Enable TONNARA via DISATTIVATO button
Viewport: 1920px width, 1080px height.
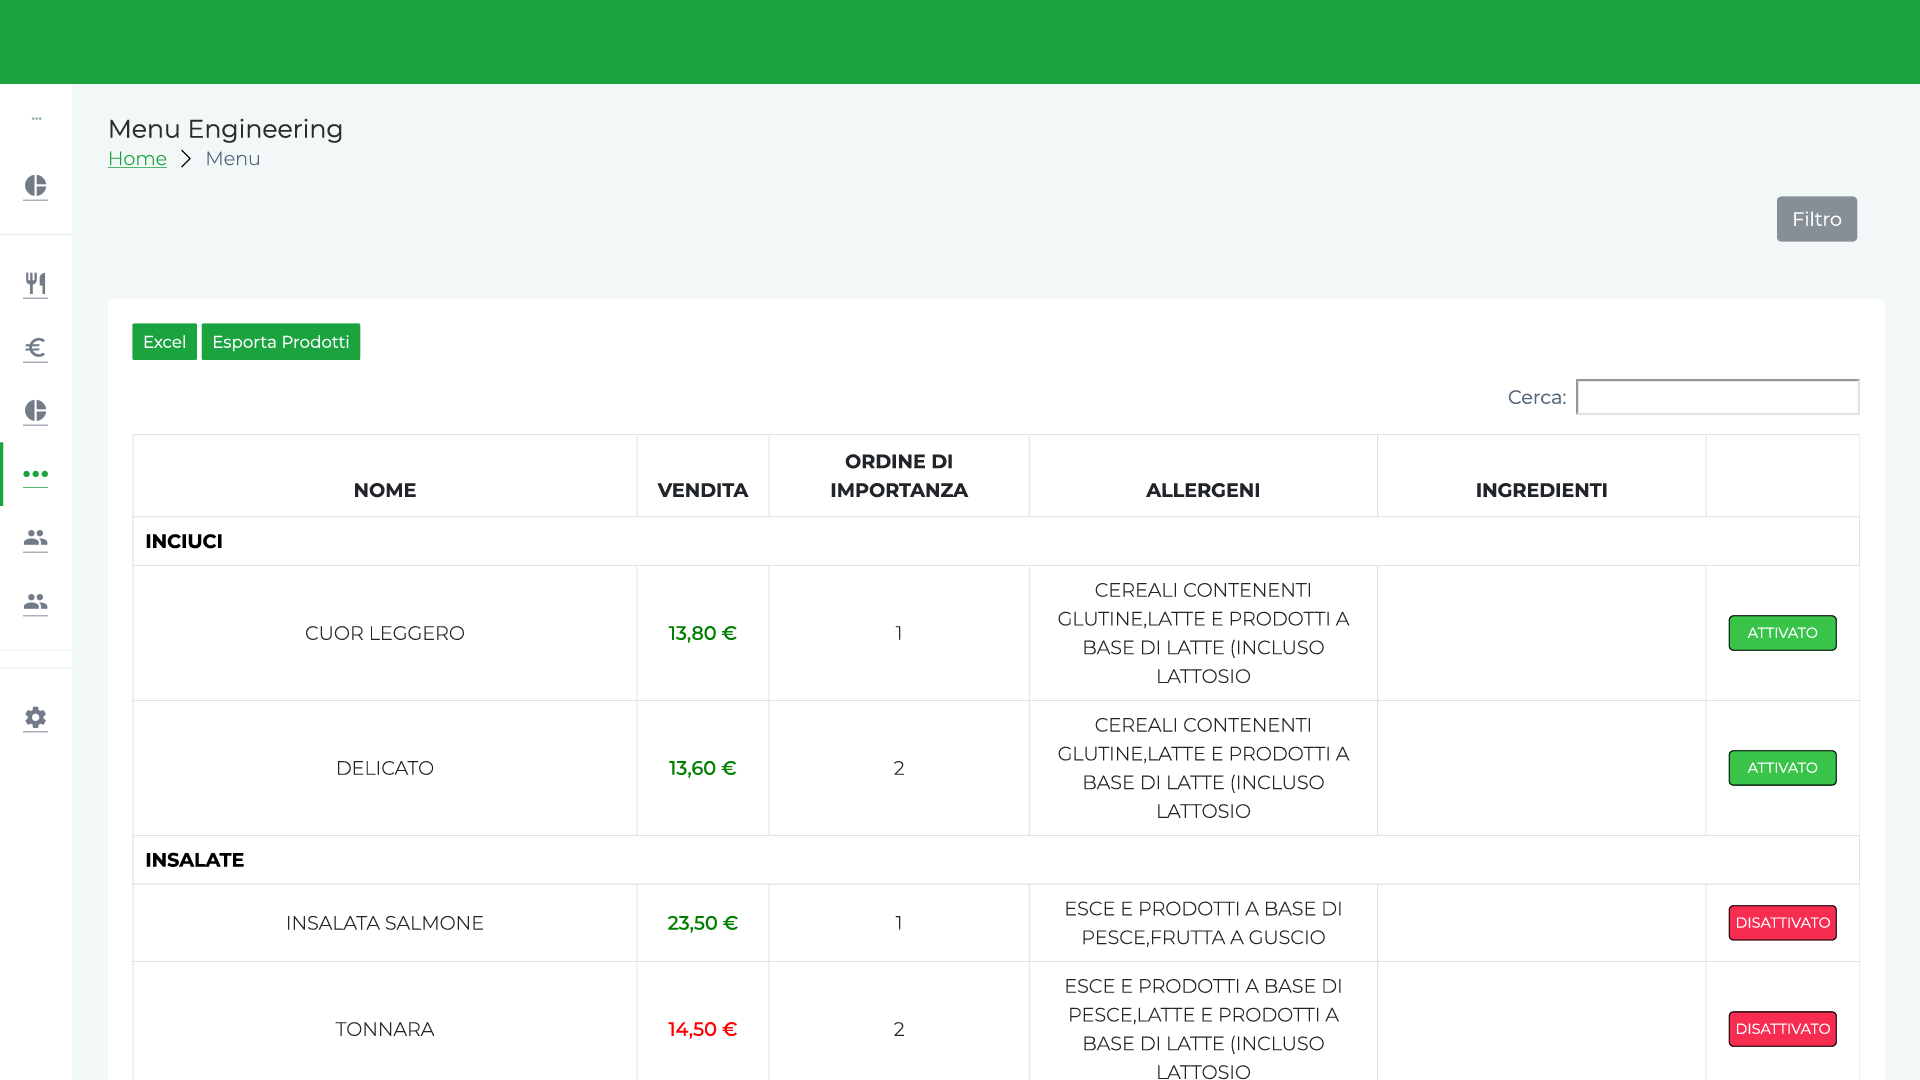(x=1782, y=1029)
